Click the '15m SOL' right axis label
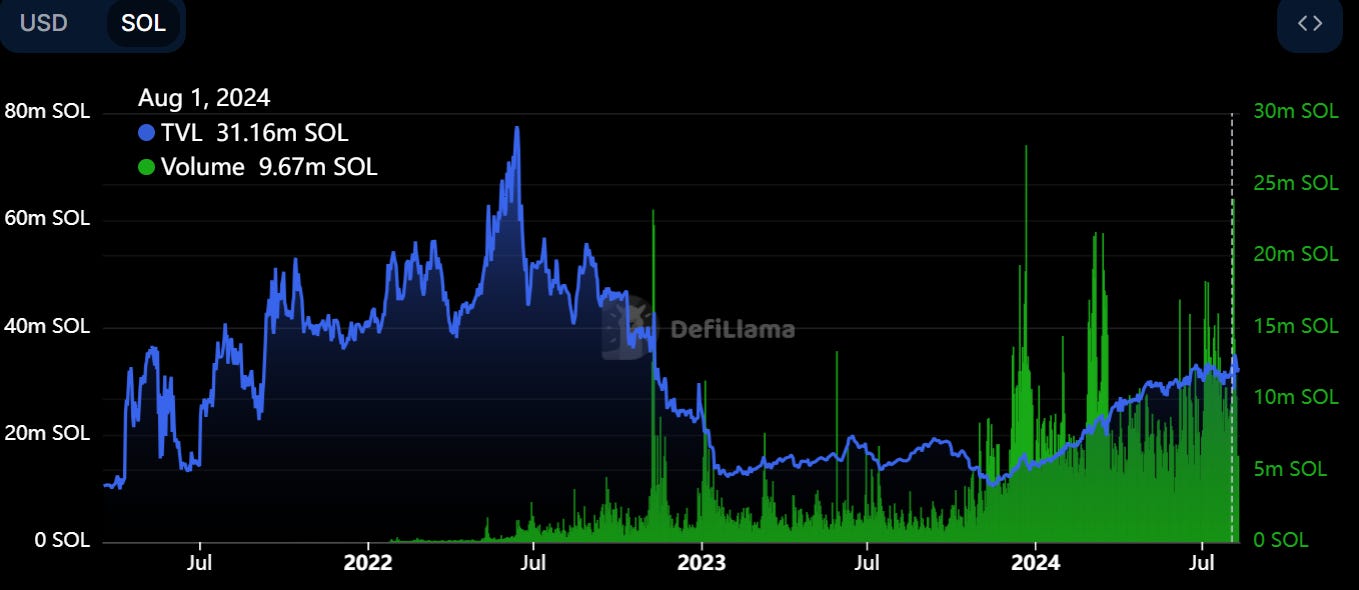Viewport: 1359px width, 590px height. 1296,326
